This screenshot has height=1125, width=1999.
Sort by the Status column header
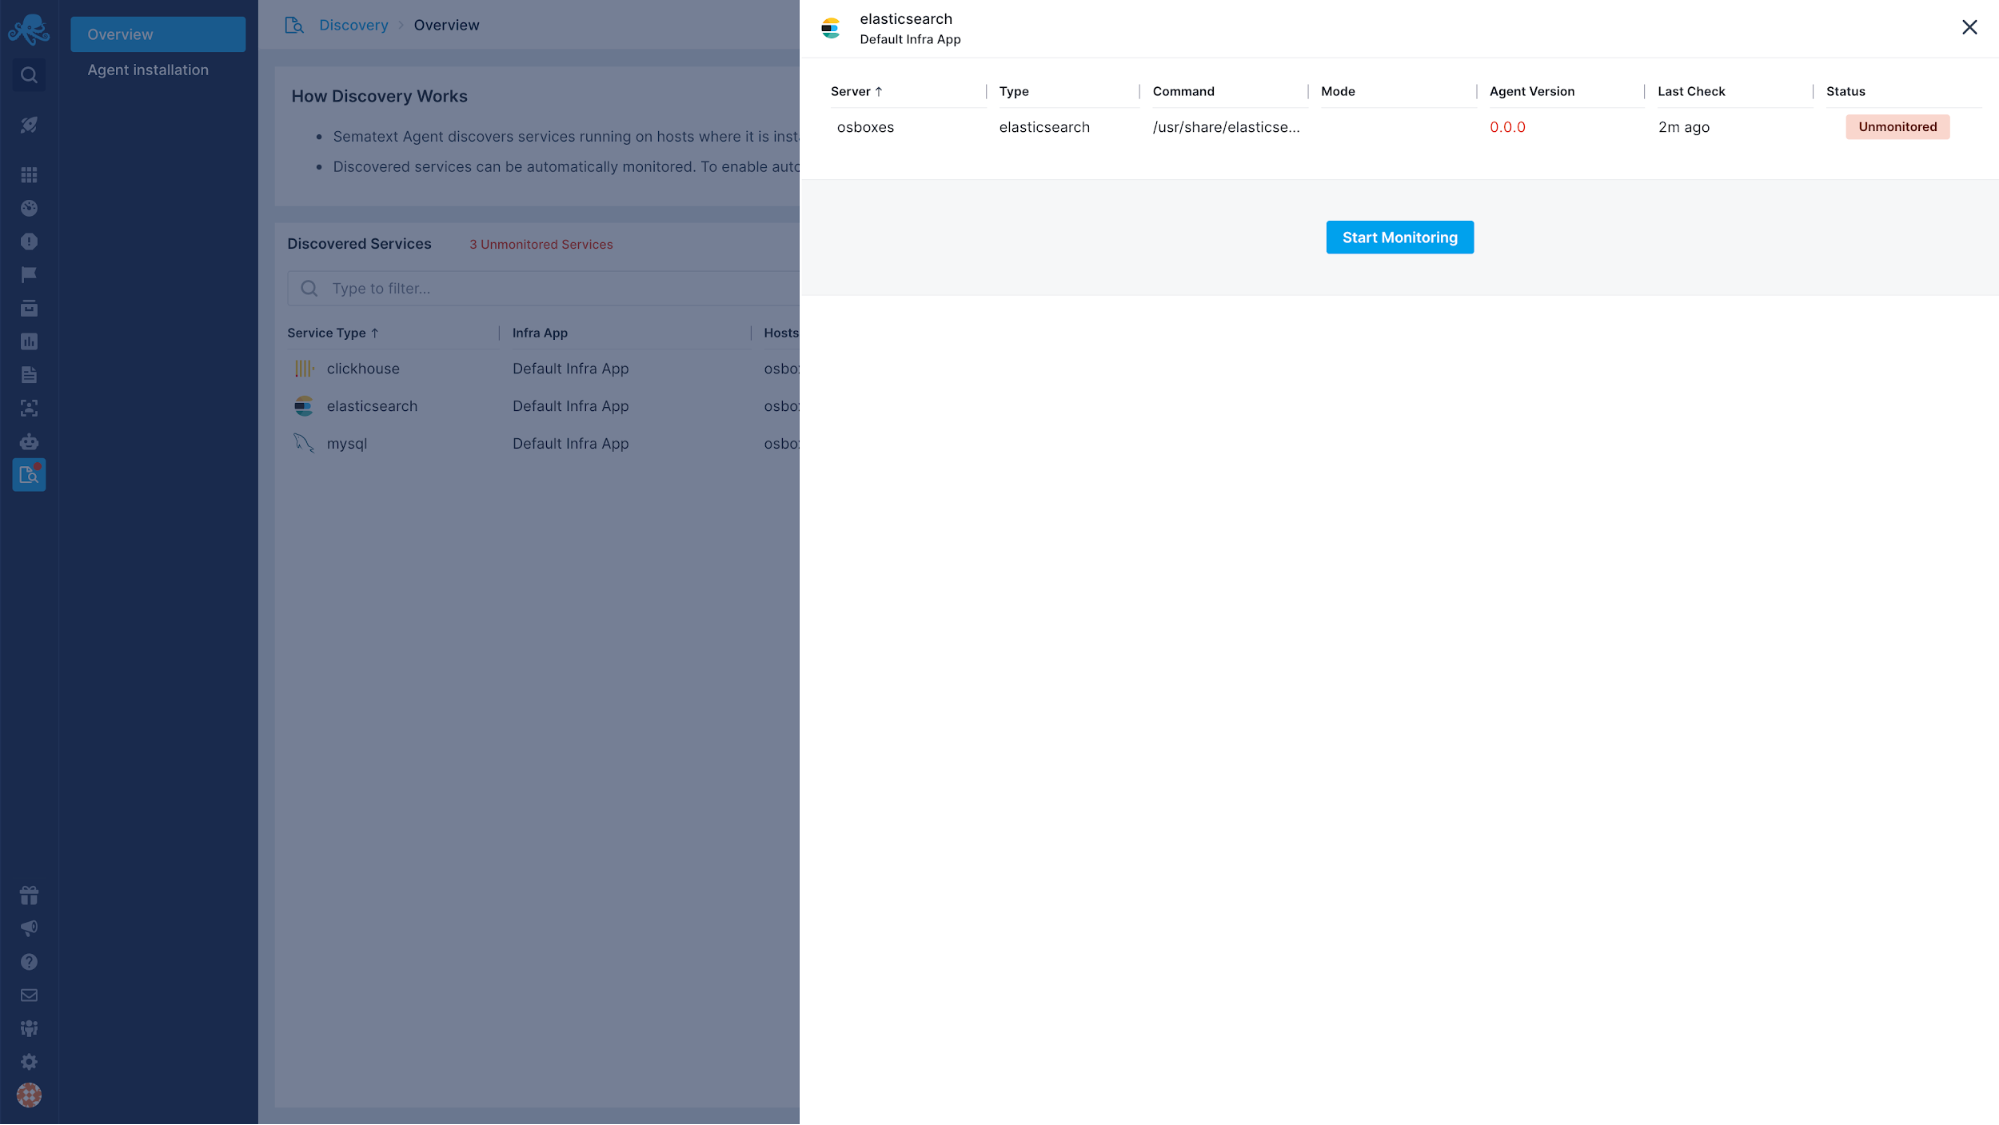click(x=1845, y=91)
